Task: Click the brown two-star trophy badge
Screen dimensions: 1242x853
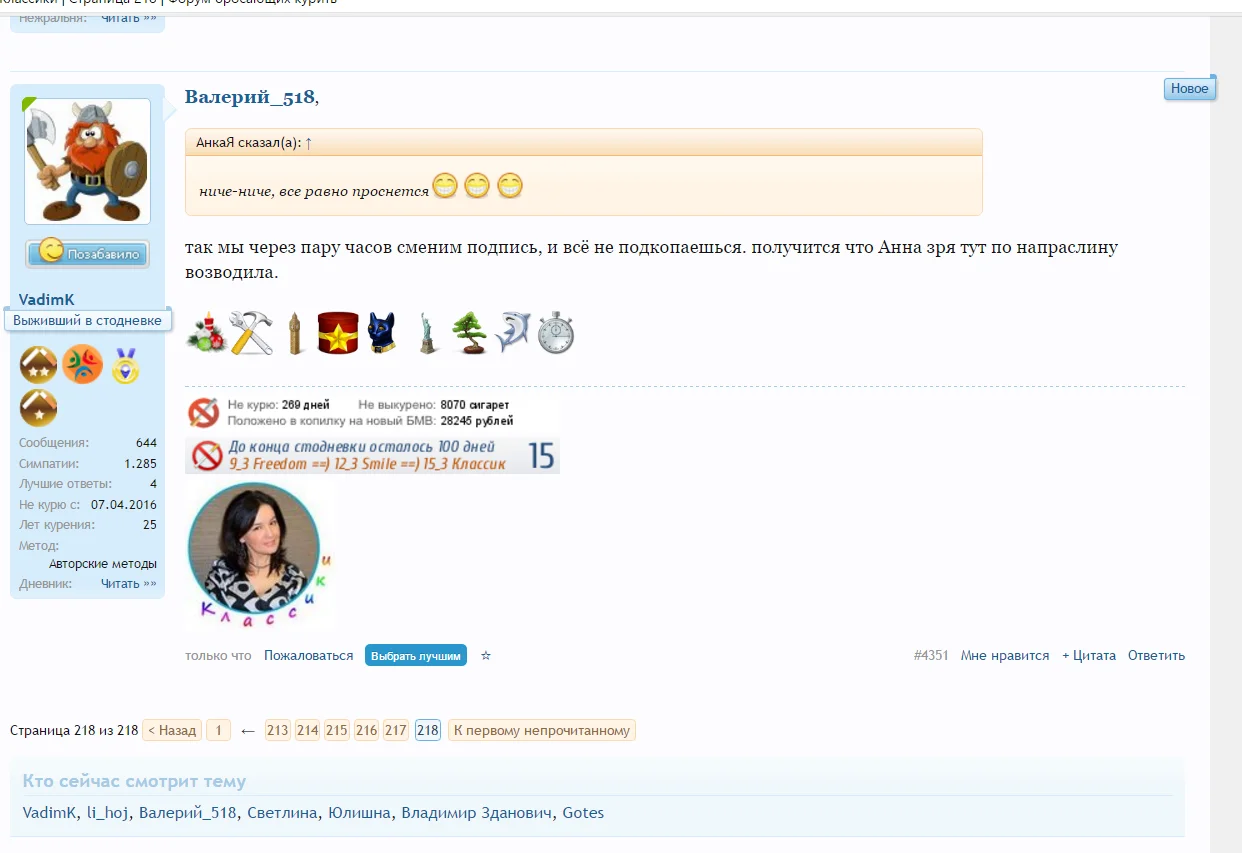Action: (39, 365)
